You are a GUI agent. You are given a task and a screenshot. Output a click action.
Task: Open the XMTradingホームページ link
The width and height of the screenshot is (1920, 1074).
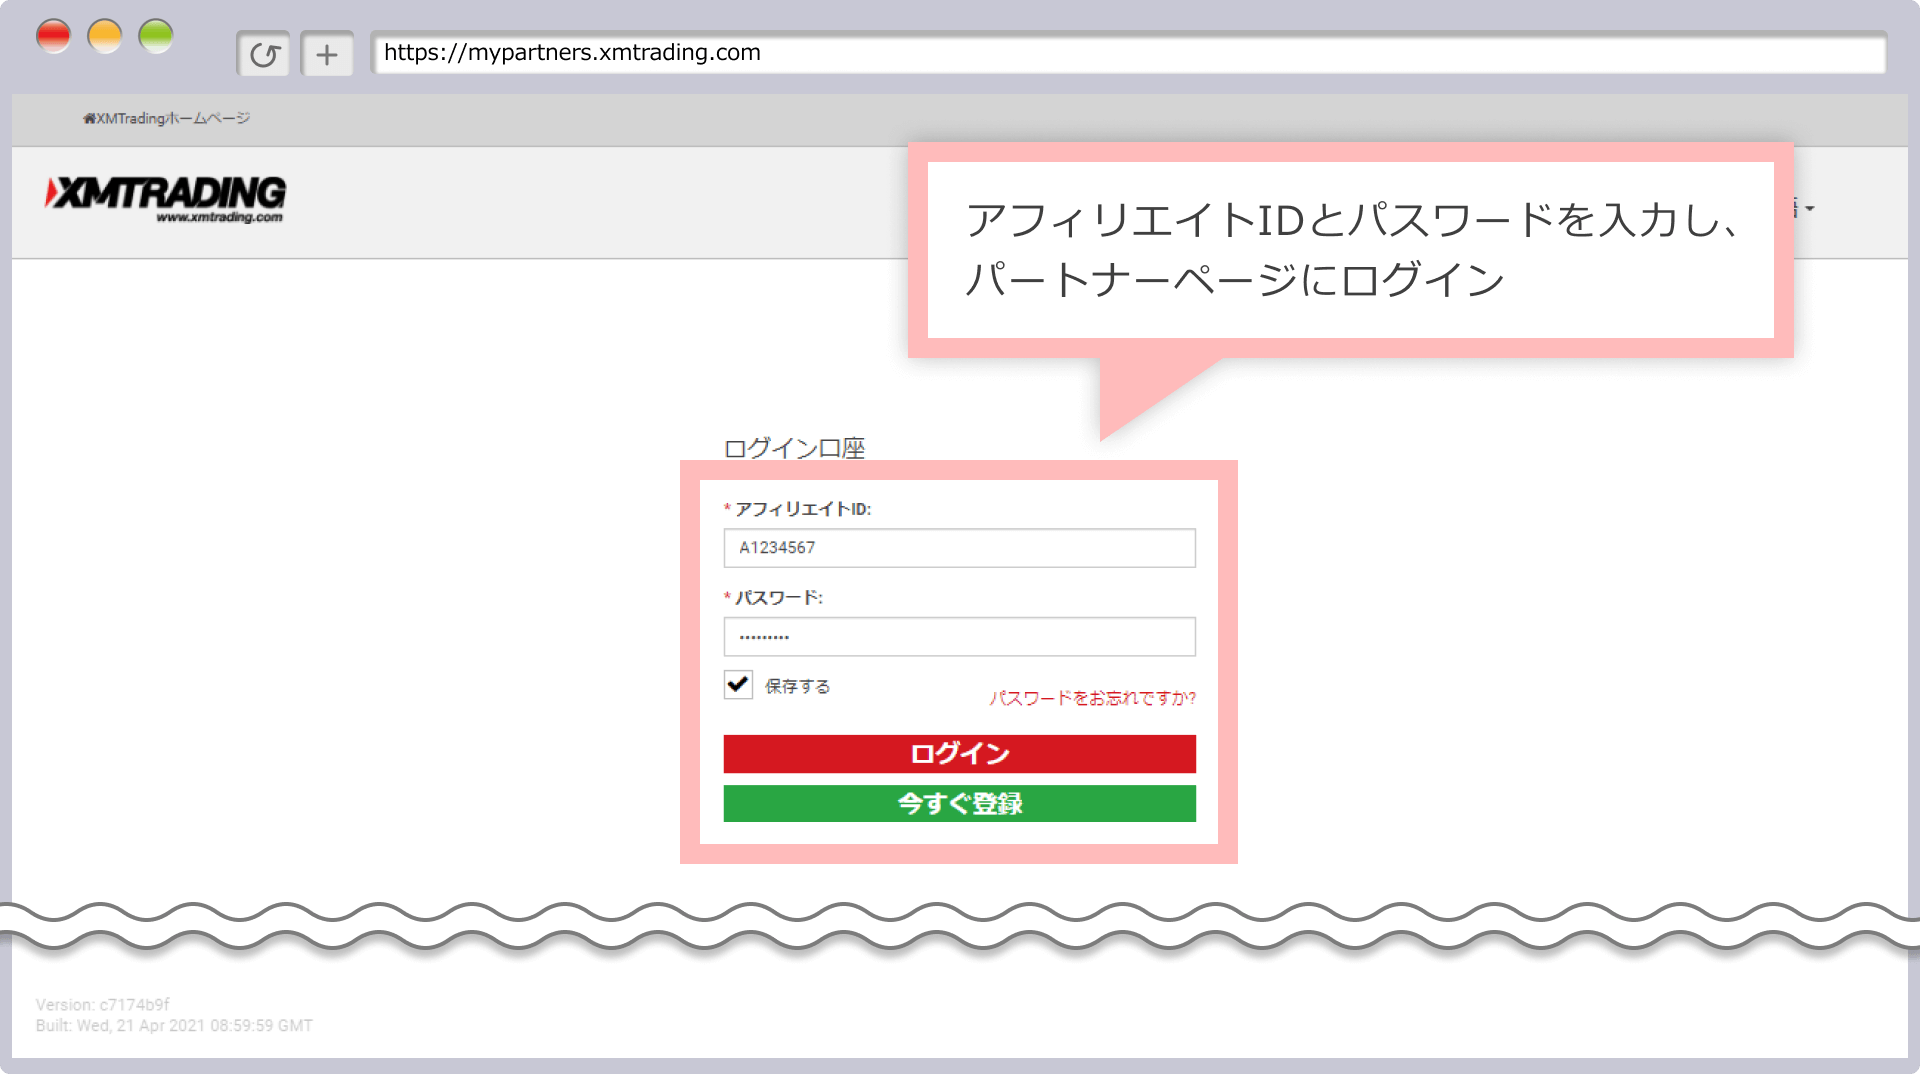(x=166, y=118)
